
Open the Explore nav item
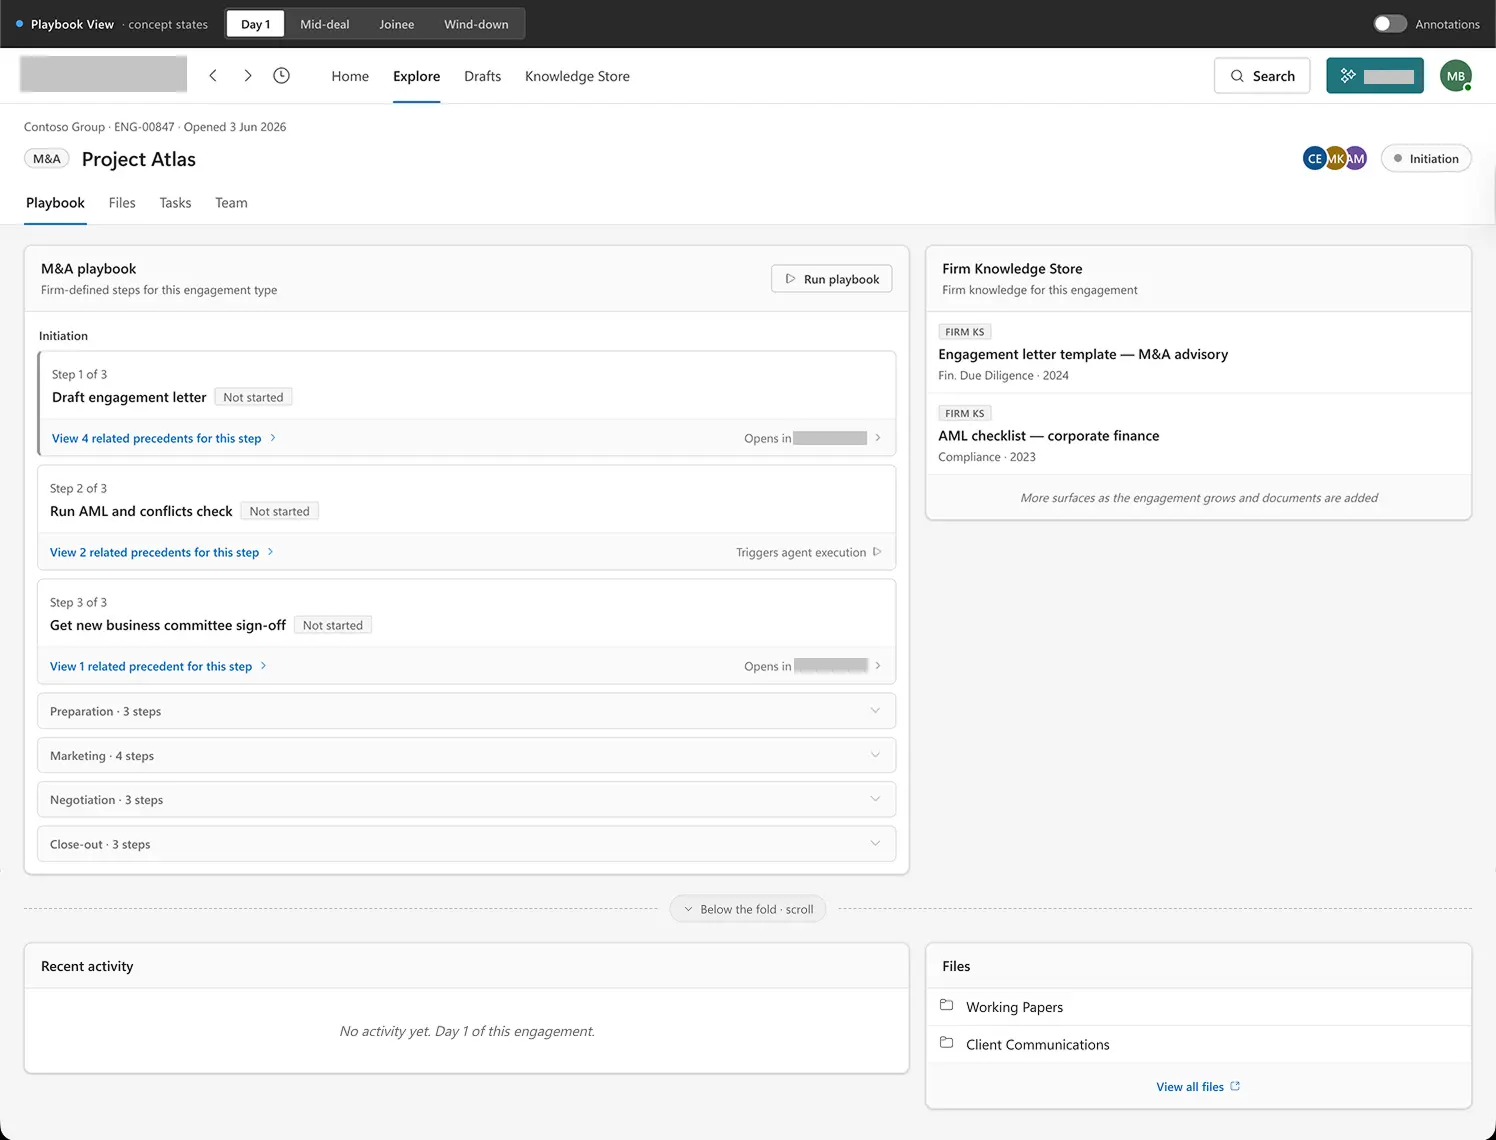point(417,76)
